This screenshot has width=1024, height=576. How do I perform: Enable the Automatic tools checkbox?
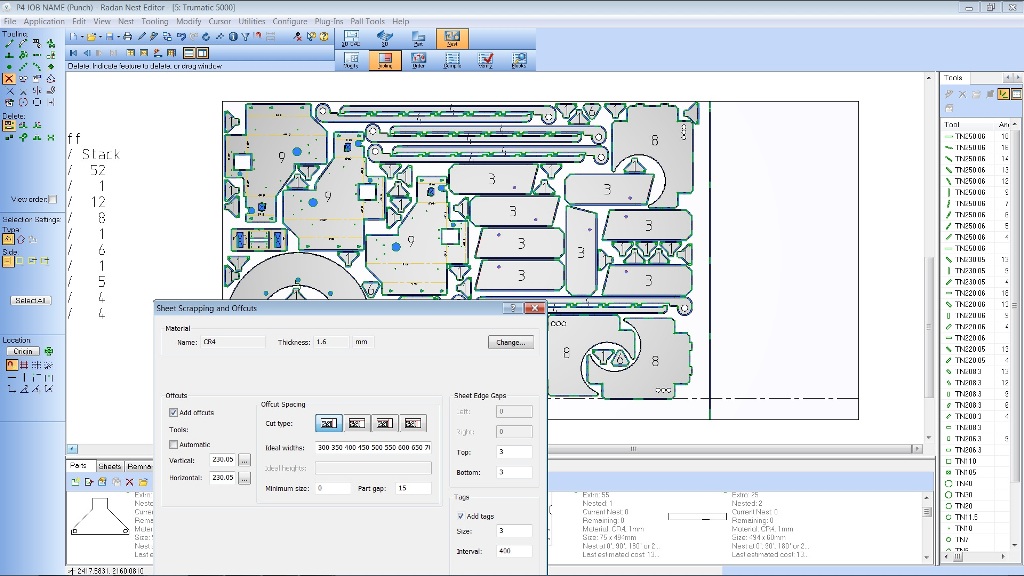[174, 444]
